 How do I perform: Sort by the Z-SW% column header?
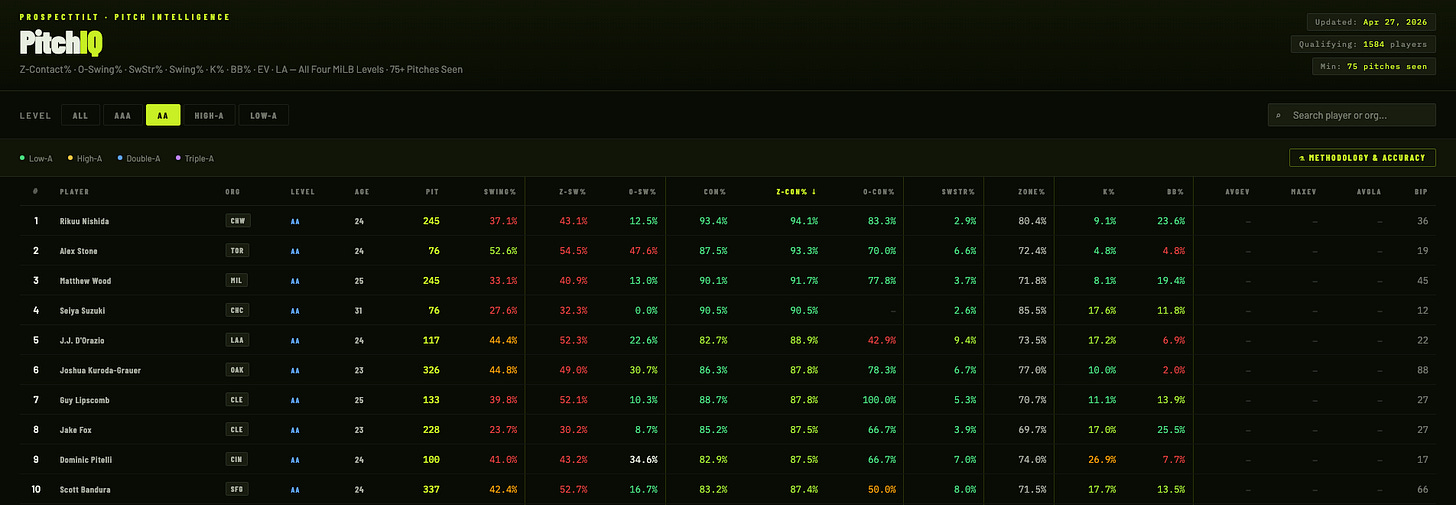coord(574,190)
